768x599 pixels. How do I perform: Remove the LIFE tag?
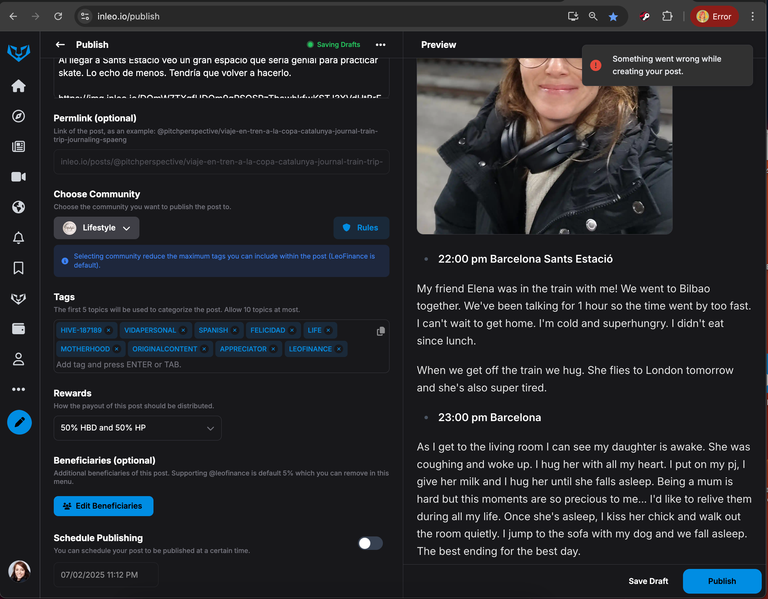(x=329, y=330)
